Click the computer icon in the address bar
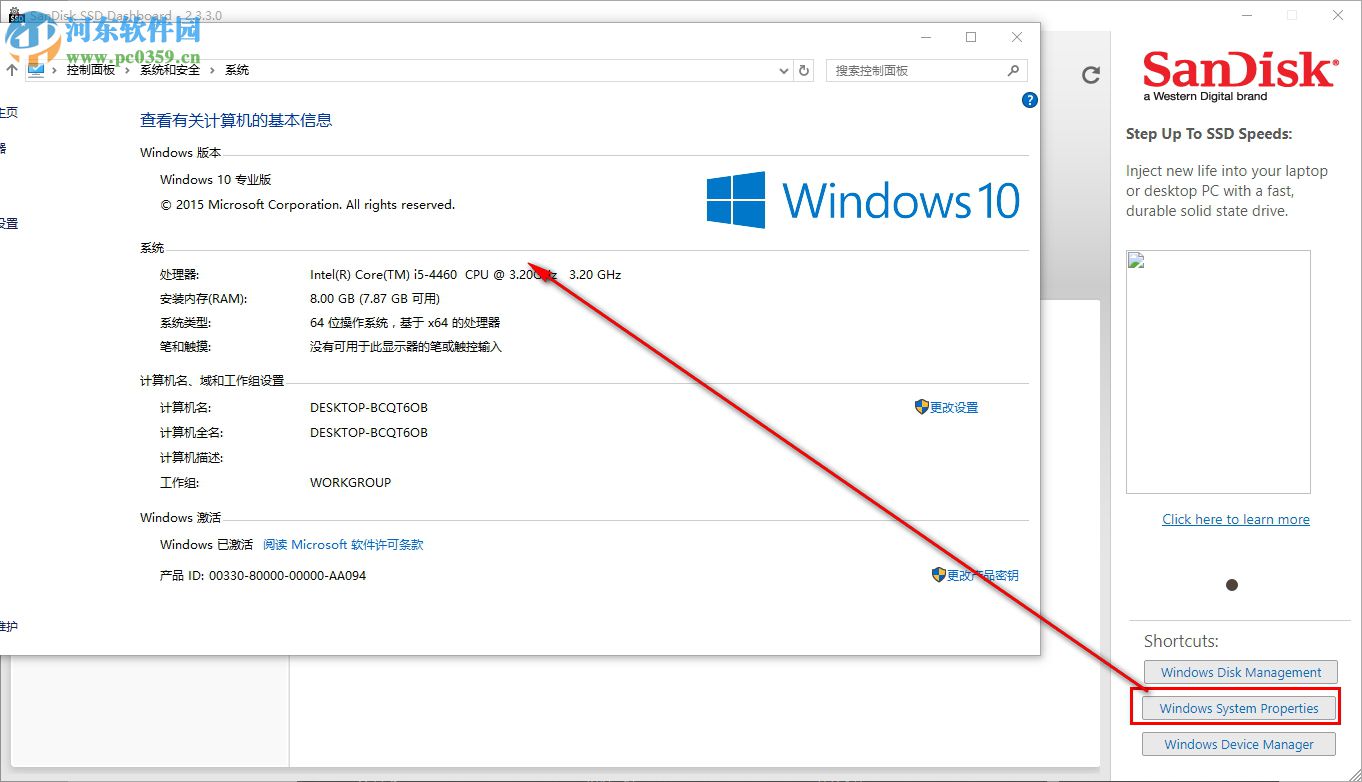 pyautogui.click(x=36, y=70)
